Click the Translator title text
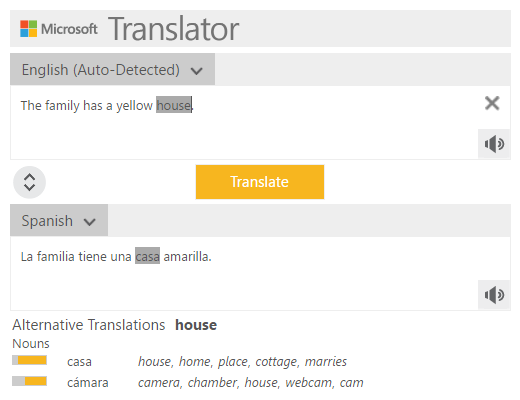The height and width of the screenshot is (400, 520). click(173, 29)
